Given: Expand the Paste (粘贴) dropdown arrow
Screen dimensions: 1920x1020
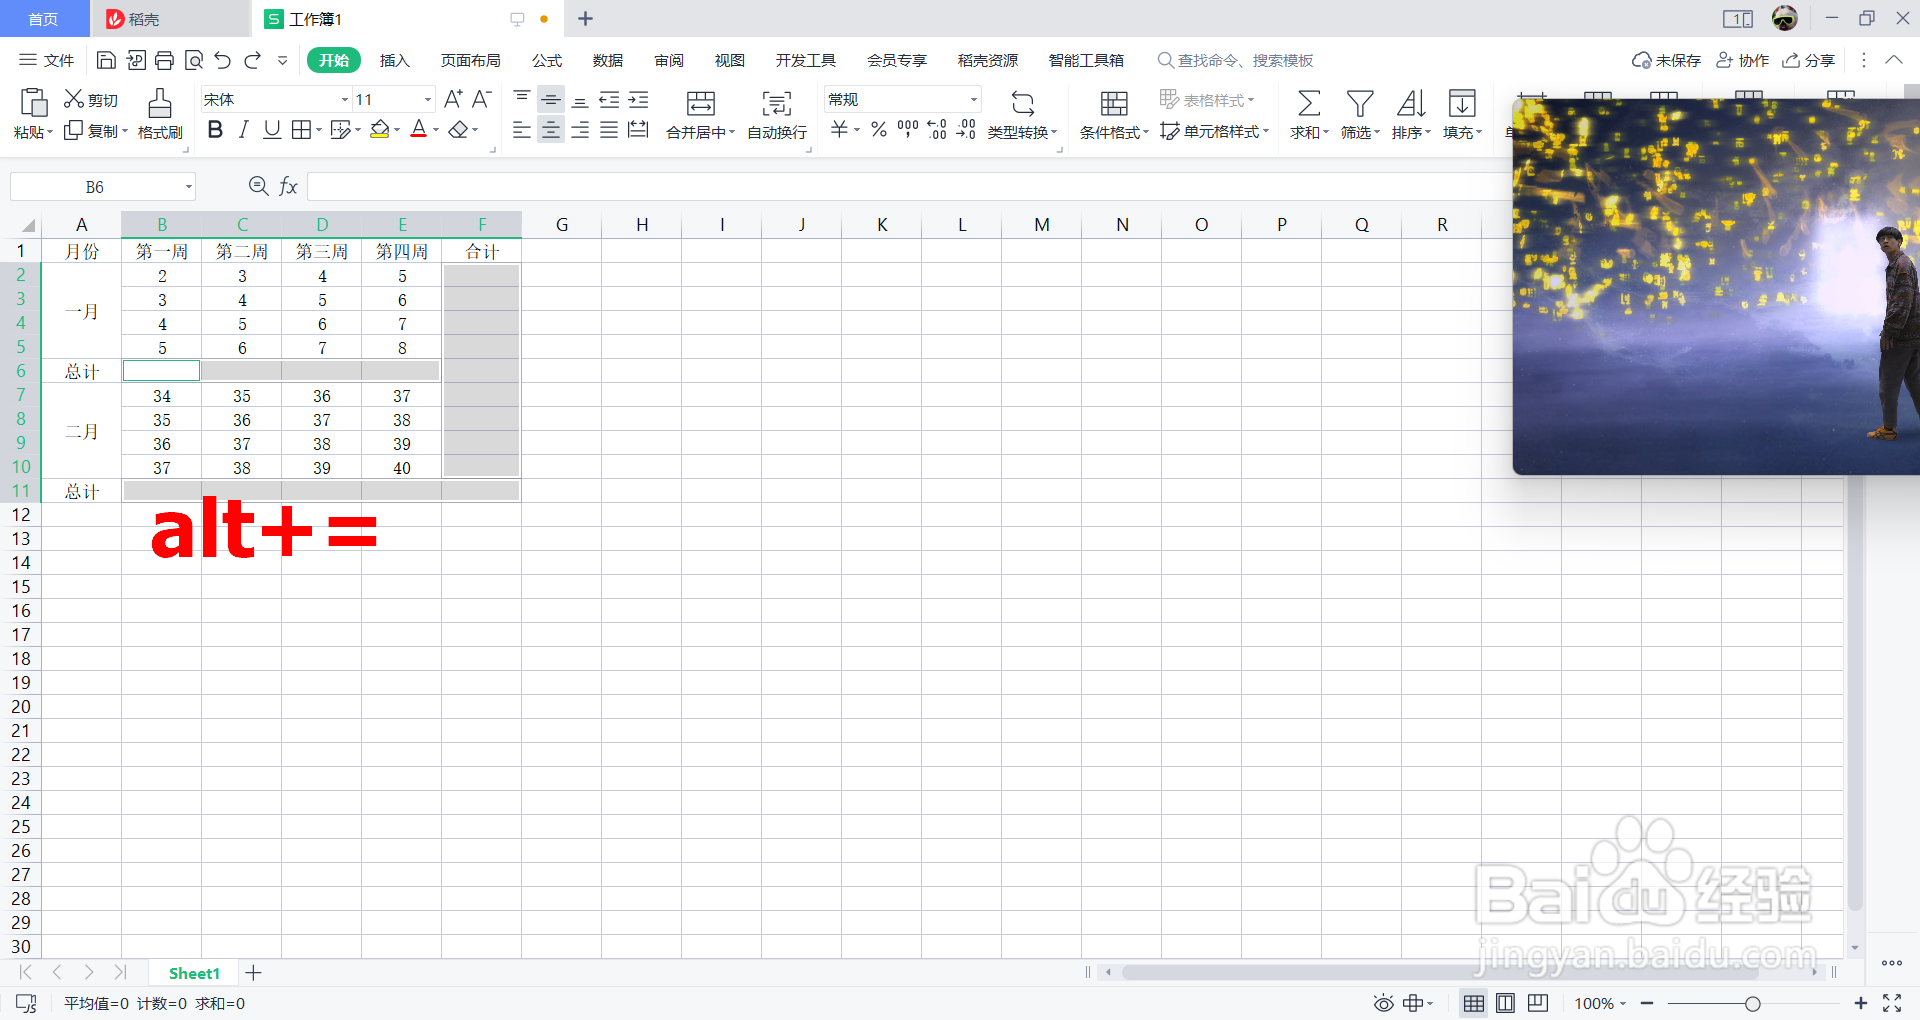Looking at the screenshot, I should (50, 132).
